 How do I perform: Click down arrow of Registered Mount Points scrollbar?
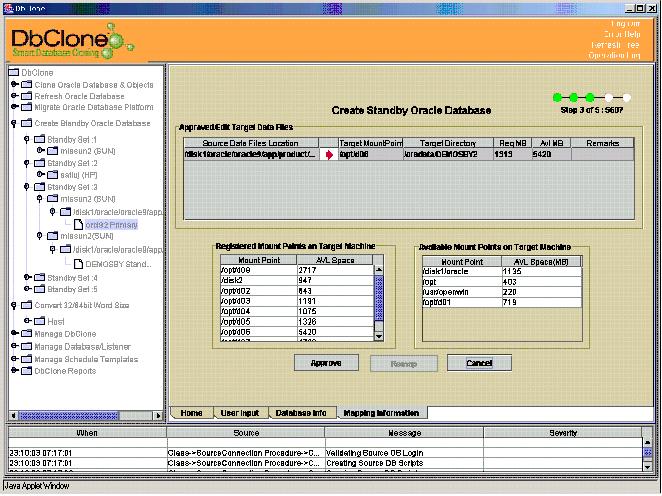click(x=379, y=336)
